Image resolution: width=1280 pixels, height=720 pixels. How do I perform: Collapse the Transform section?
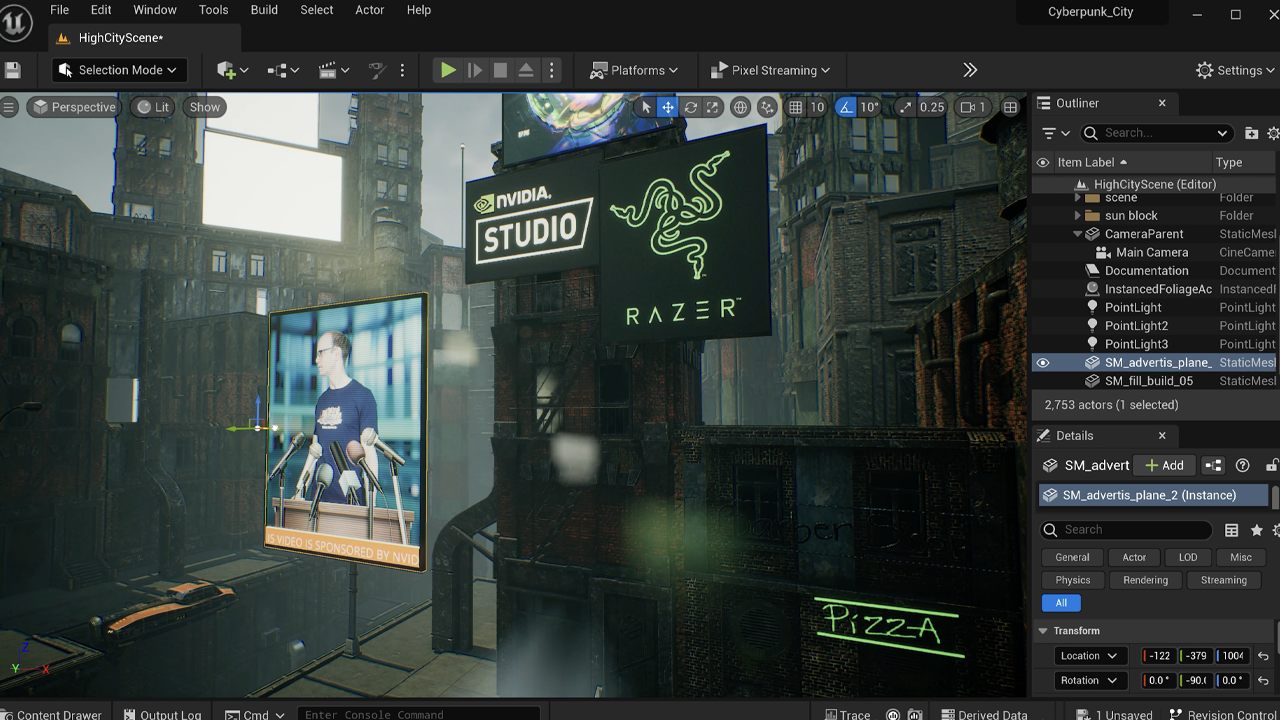(1043, 631)
